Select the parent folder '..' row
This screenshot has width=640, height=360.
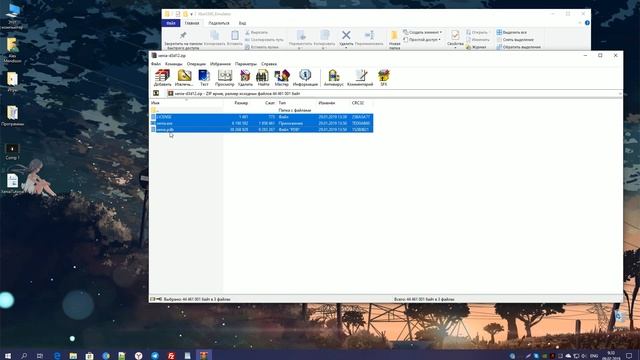click(x=261, y=110)
